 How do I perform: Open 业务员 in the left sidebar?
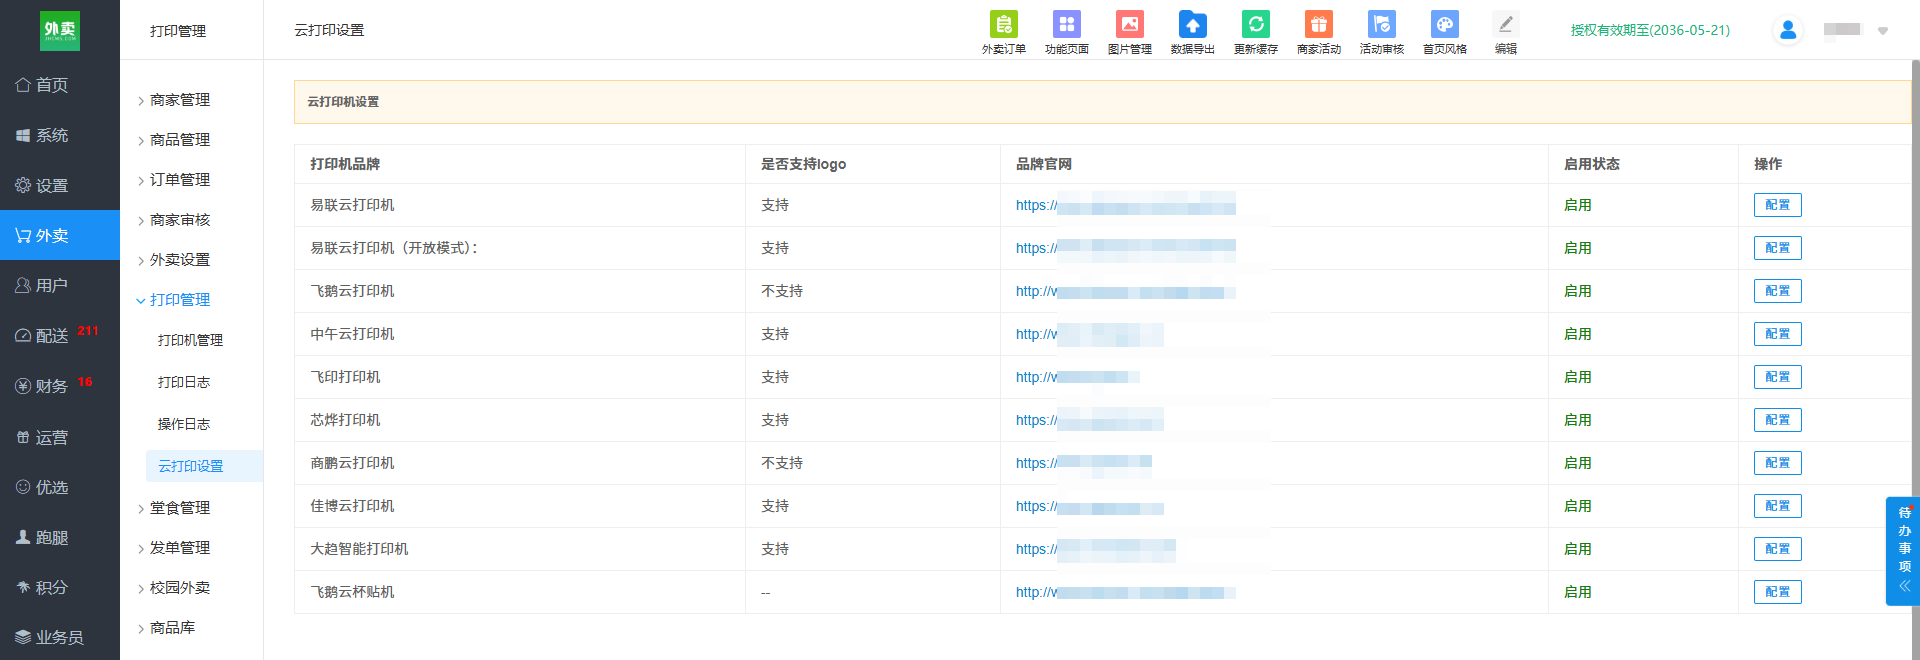pos(60,637)
